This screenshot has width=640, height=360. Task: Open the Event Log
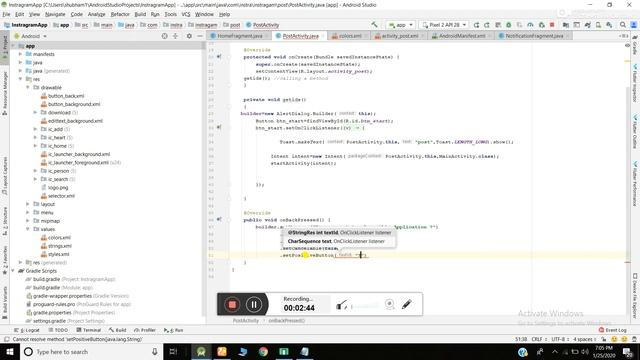613,330
